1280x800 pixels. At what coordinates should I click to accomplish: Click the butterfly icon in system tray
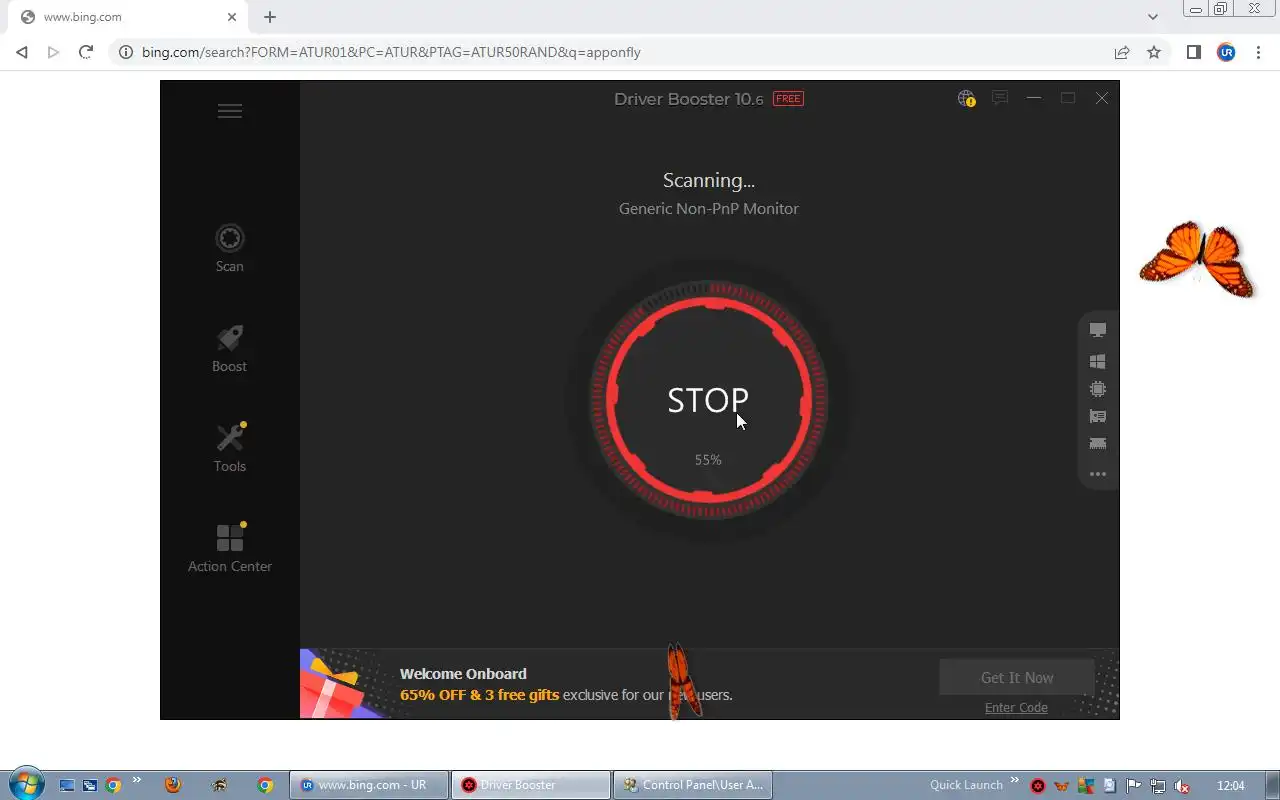click(x=1062, y=786)
